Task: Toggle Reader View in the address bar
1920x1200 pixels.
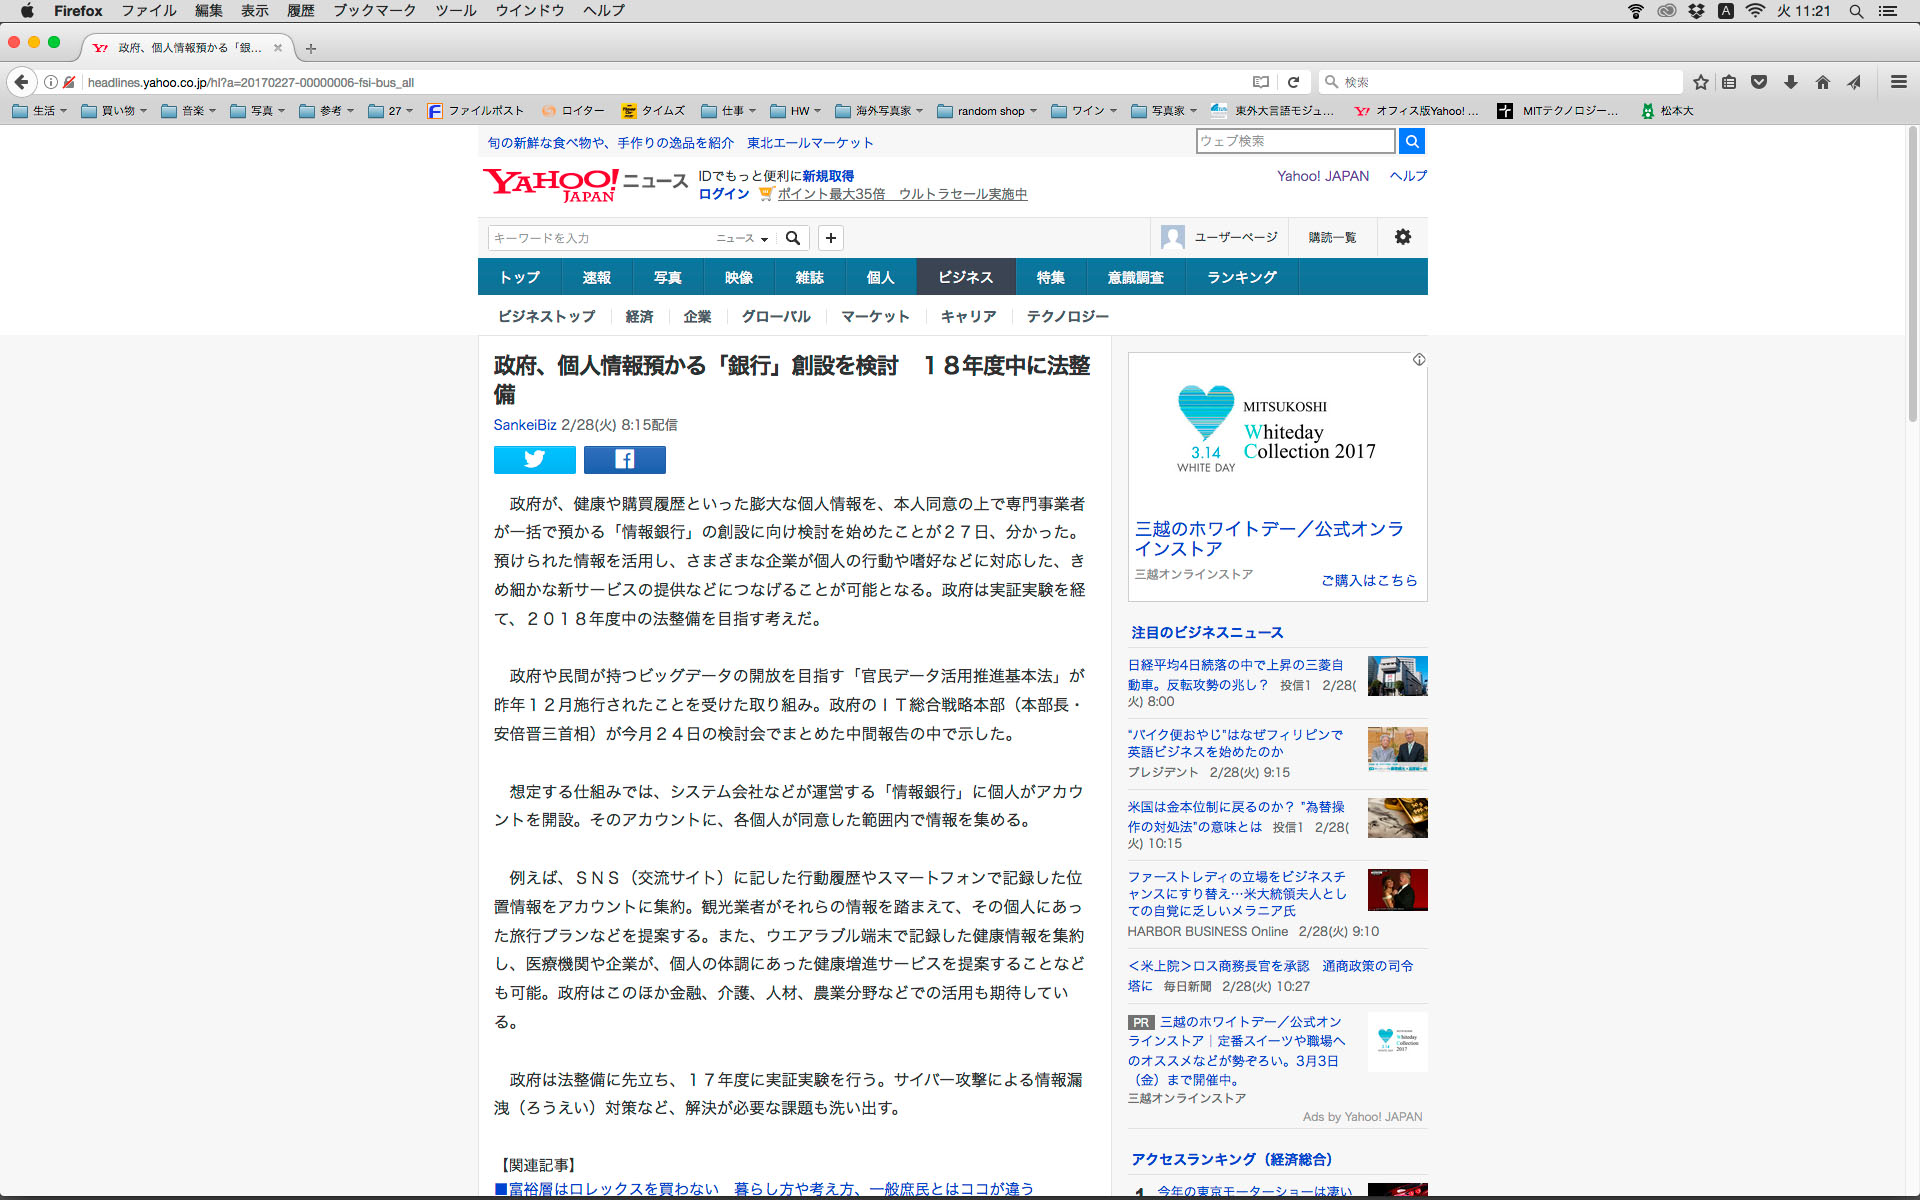Action: coord(1261,82)
